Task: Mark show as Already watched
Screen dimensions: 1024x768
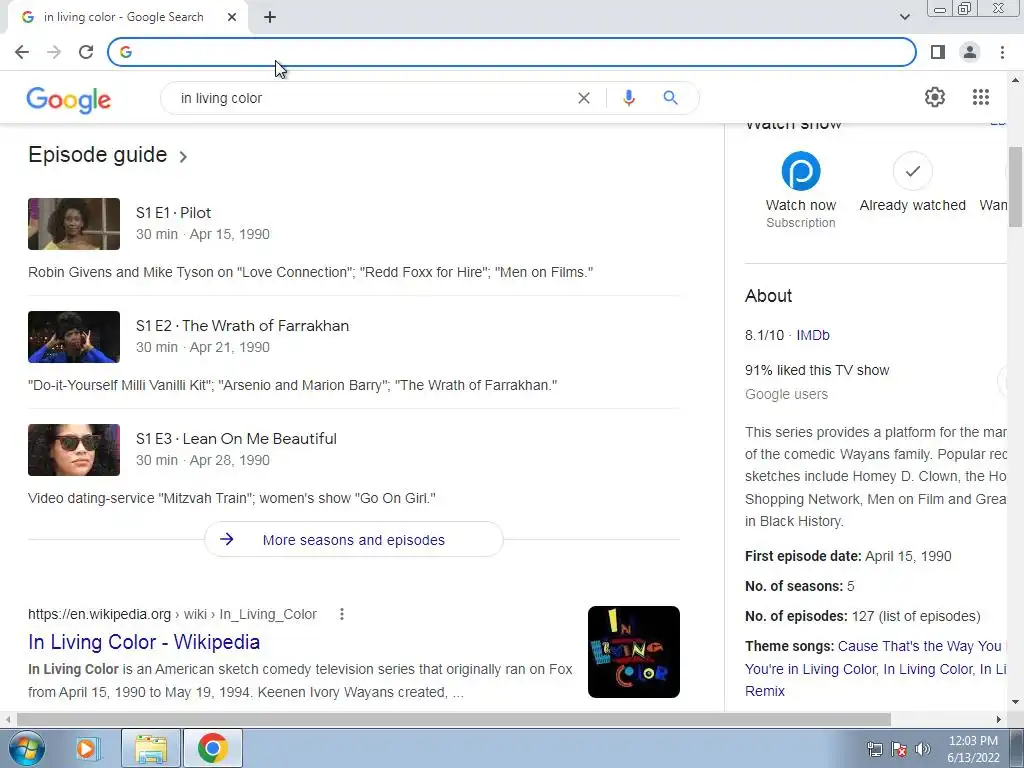Action: coord(912,171)
